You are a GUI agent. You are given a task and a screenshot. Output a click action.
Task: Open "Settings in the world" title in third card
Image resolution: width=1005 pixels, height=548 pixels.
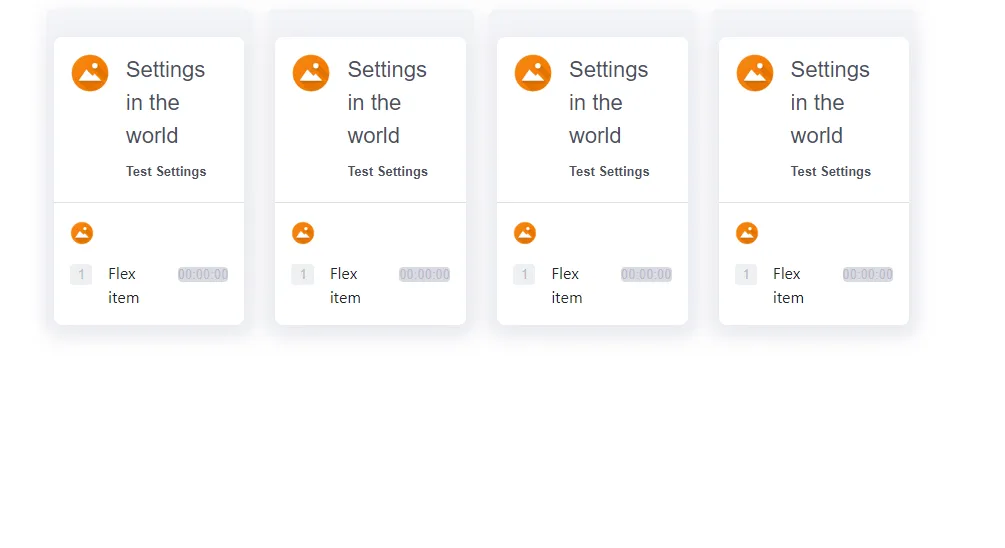click(x=608, y=102)
